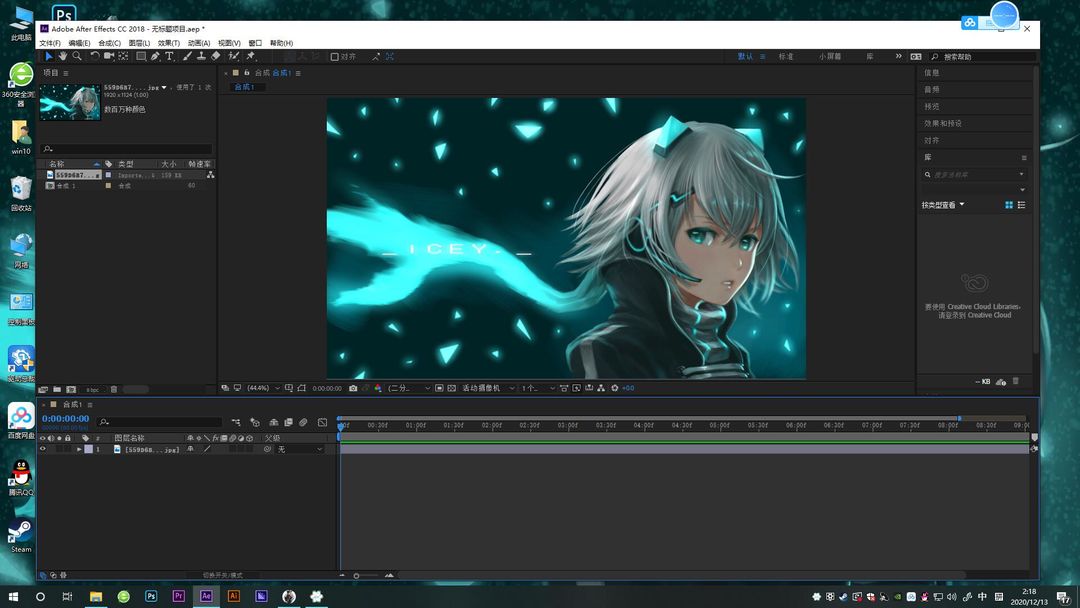Toggle motion blur for timeline layers
The image size is (1080, 608).
click(x=303, y=422)
